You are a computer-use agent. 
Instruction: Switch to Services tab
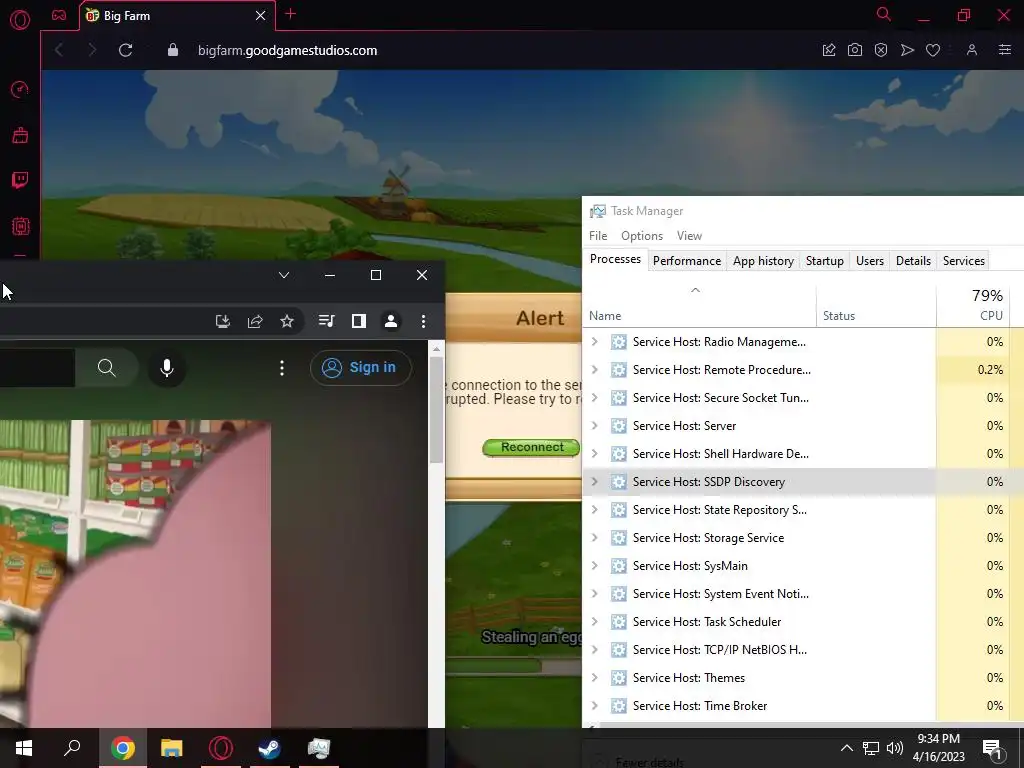click(964, 261)
